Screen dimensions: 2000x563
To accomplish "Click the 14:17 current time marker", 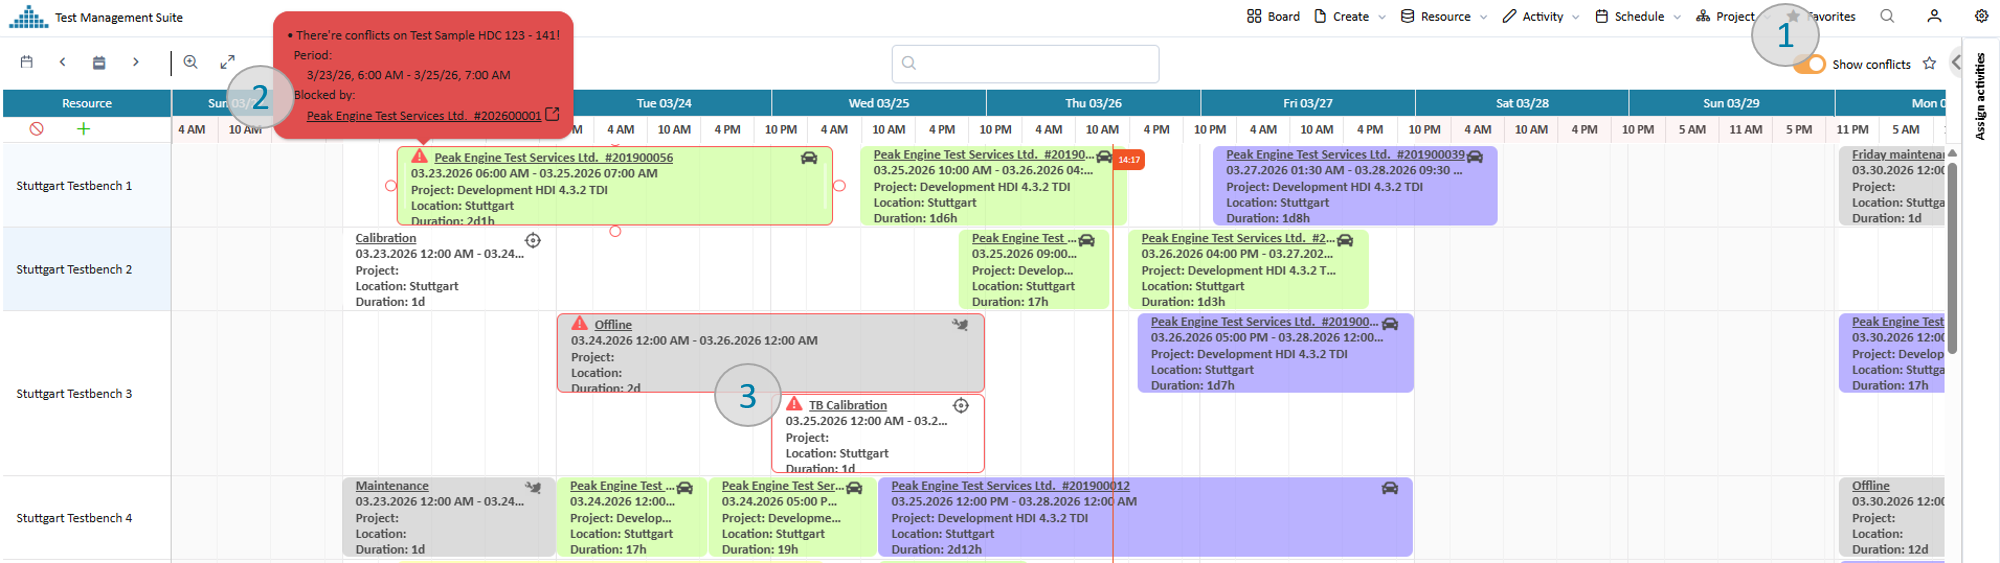I will [x=1129, y=160].
